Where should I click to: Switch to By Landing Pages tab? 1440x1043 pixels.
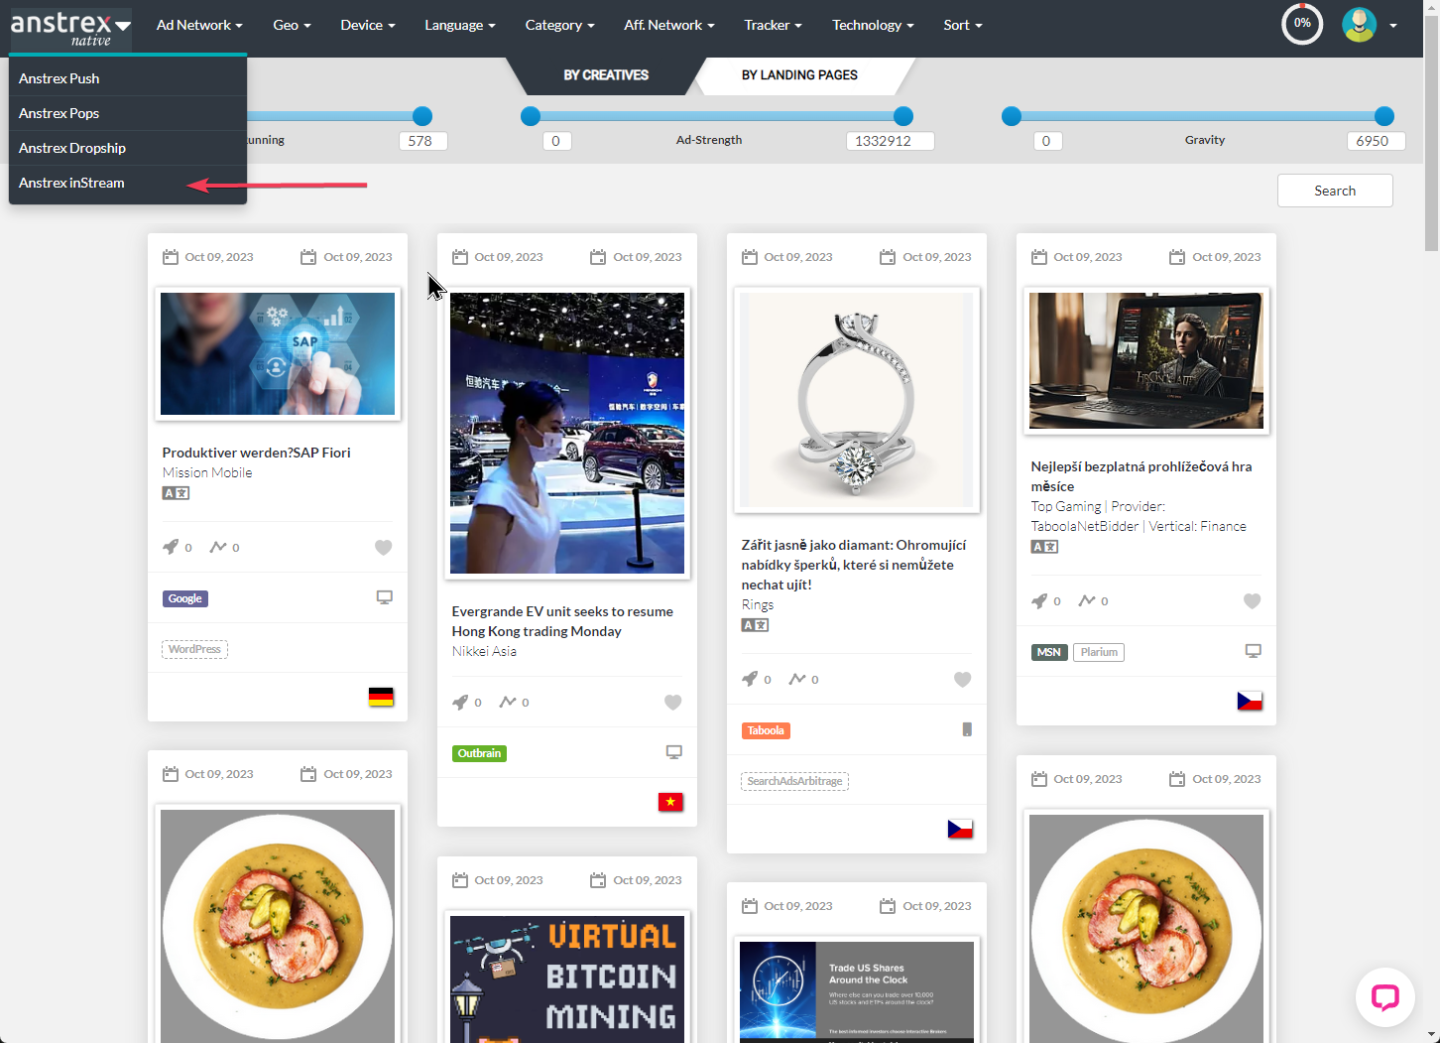(799, 75)
